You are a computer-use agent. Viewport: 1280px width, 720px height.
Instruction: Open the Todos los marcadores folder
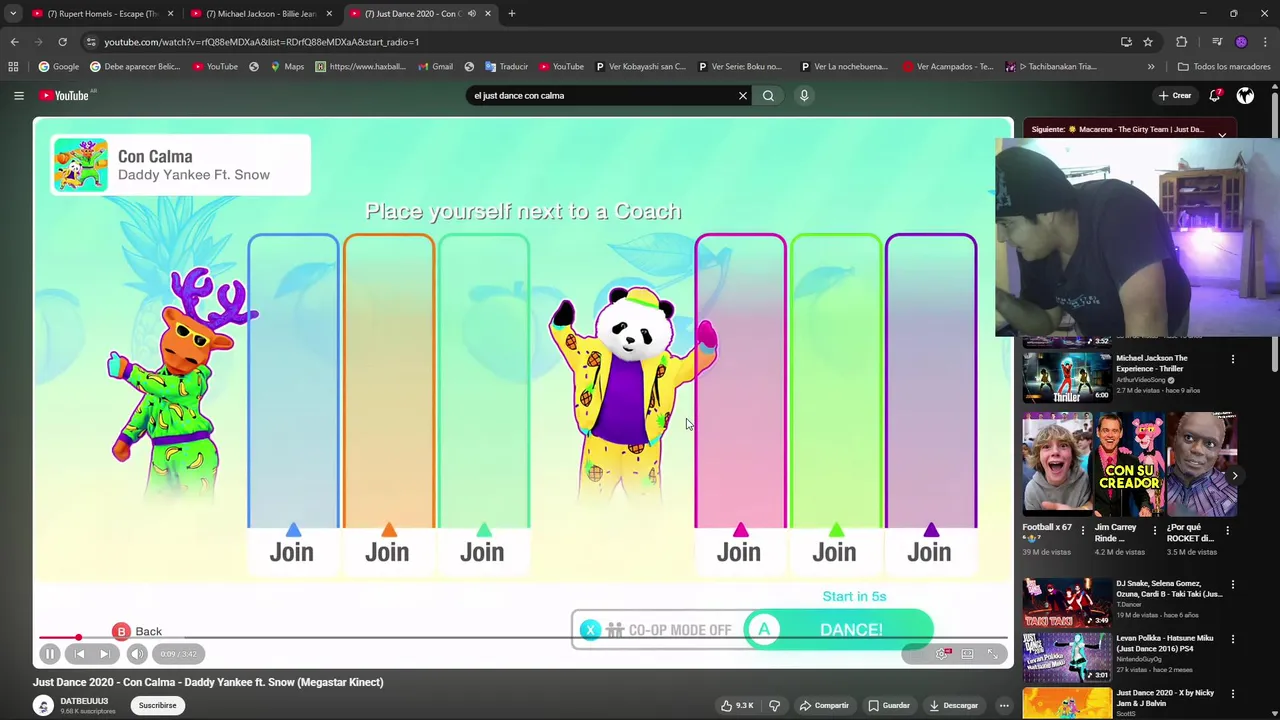click(x=1224, y=67)
